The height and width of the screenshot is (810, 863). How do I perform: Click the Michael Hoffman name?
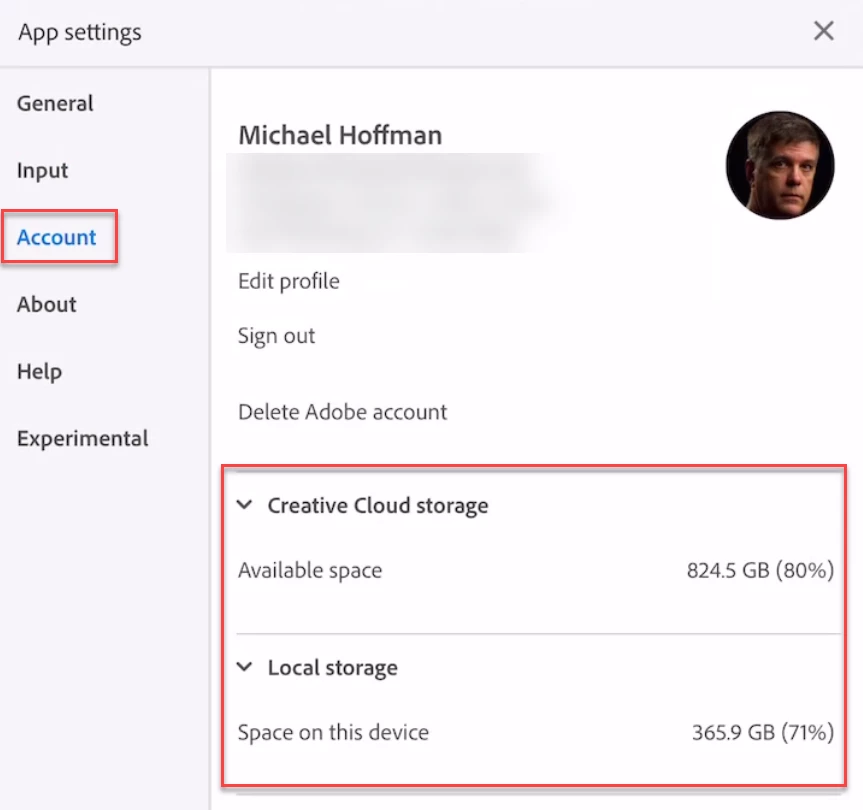click(340, 135)
